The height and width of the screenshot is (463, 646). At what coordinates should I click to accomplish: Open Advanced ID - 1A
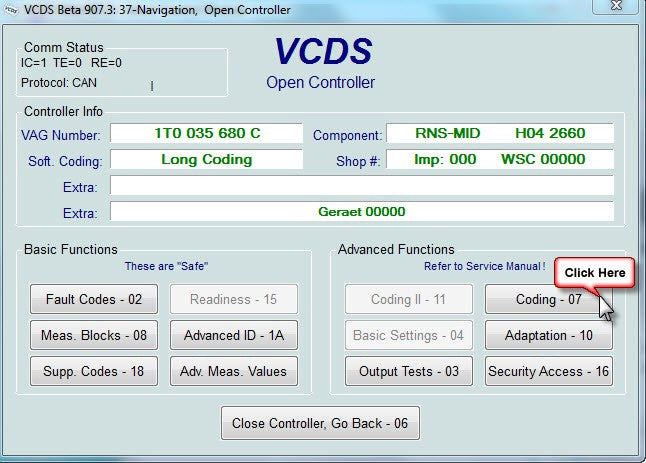pos(234,335)
